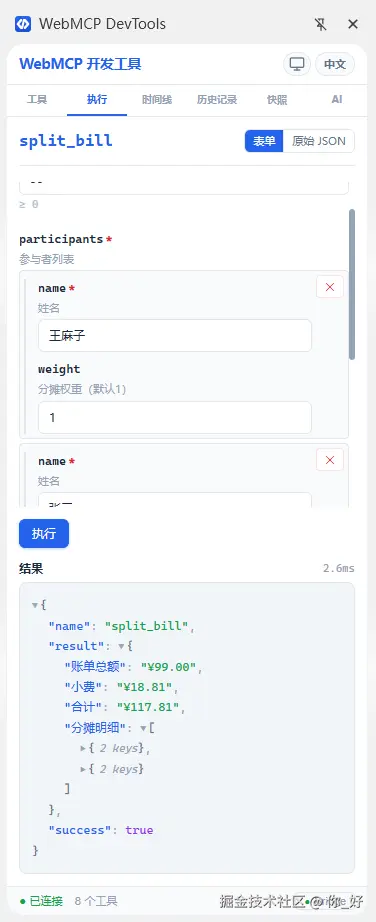Click the 已连接 status indicator
Viewport: 376px width, 922px height.
(41, 901)
